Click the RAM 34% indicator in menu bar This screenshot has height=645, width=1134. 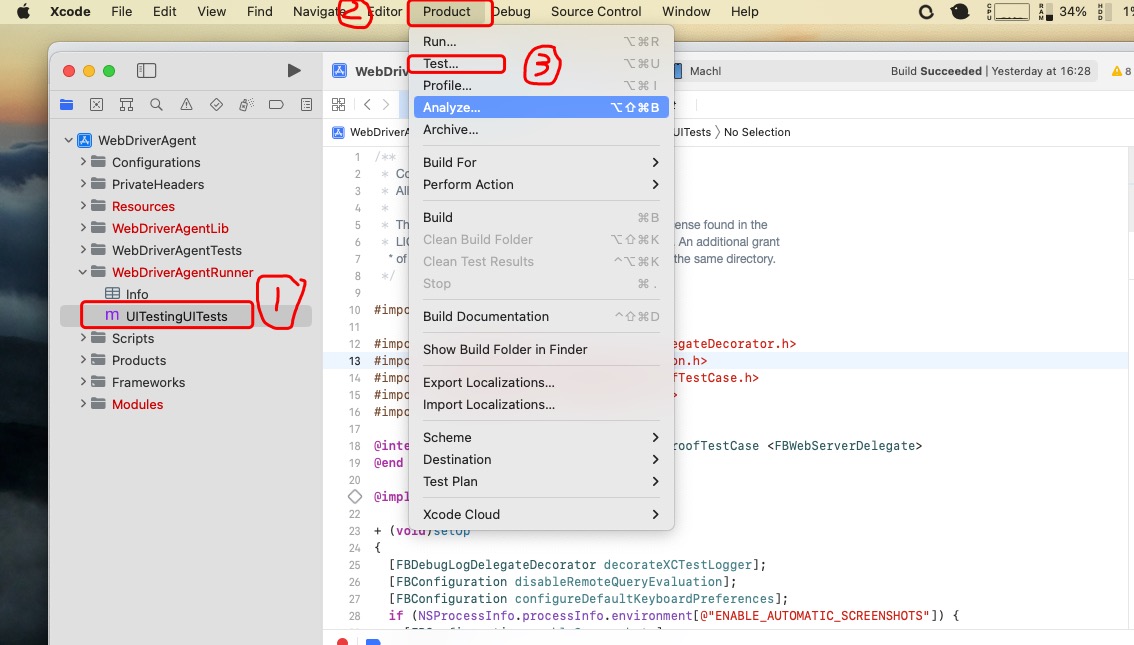pyautogui.click(x=1063, y=12)
